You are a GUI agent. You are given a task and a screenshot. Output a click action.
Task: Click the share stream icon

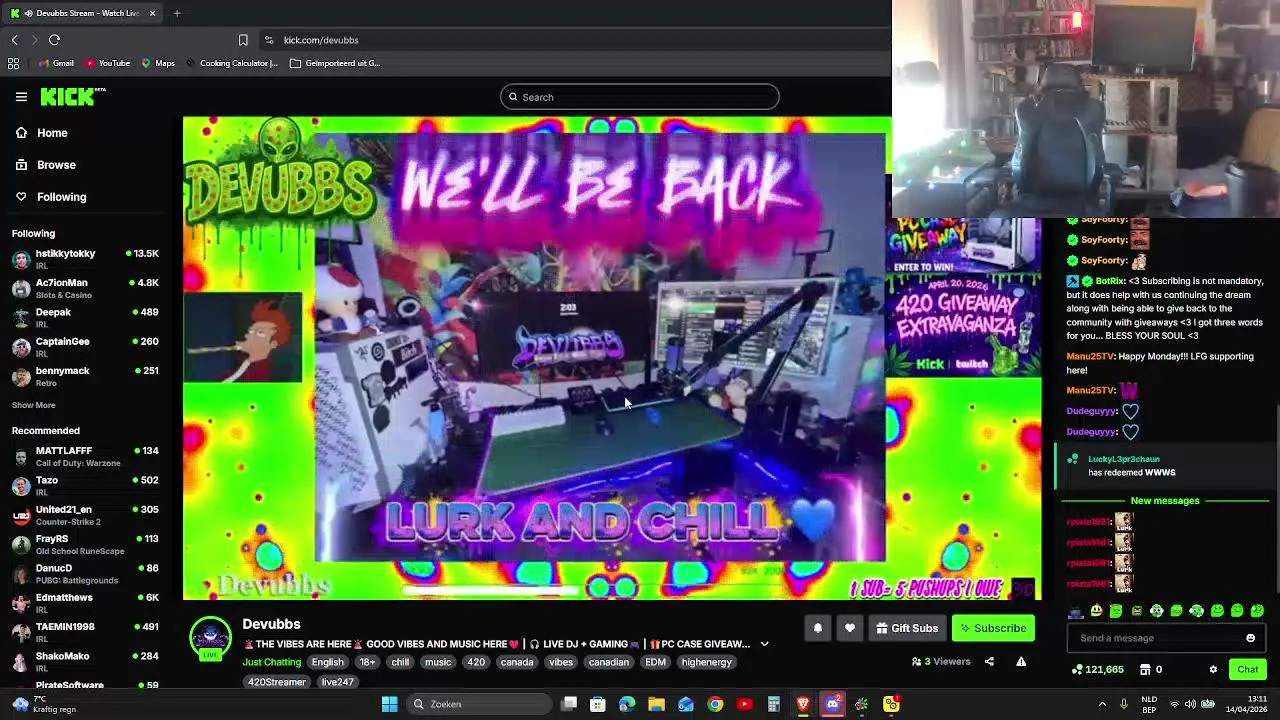(x=989, y=662)
